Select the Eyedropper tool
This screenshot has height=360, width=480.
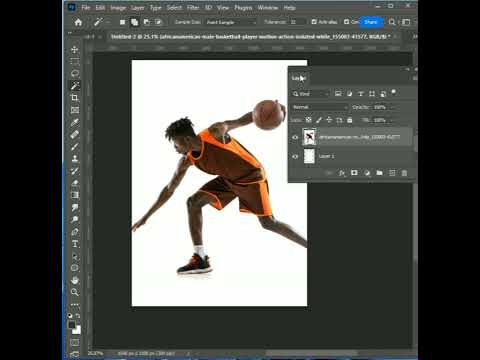coord(75,122)
